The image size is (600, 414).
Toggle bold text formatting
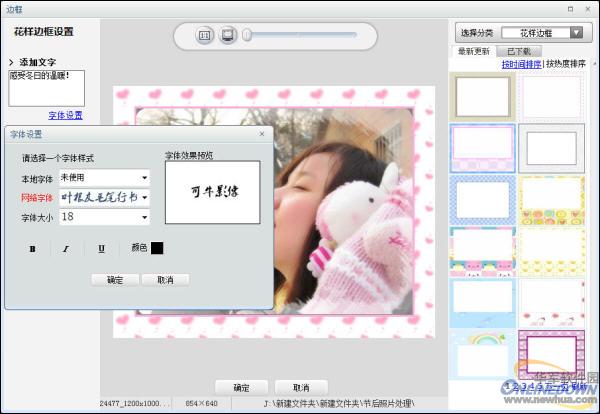point(32,248)
